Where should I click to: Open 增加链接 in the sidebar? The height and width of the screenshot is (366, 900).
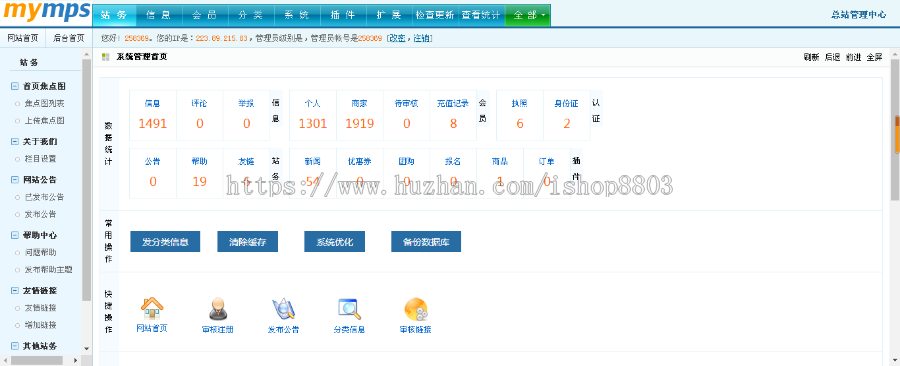[x=40, y=325]
